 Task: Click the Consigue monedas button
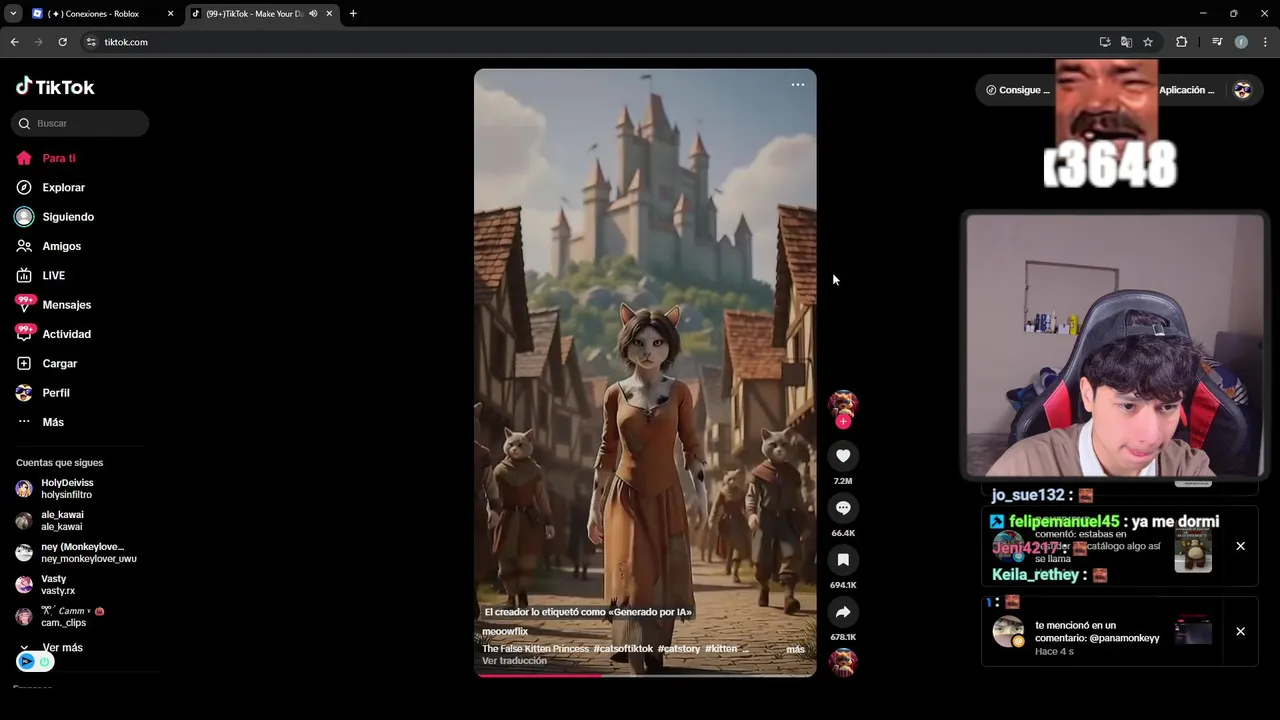point(1018,90)
